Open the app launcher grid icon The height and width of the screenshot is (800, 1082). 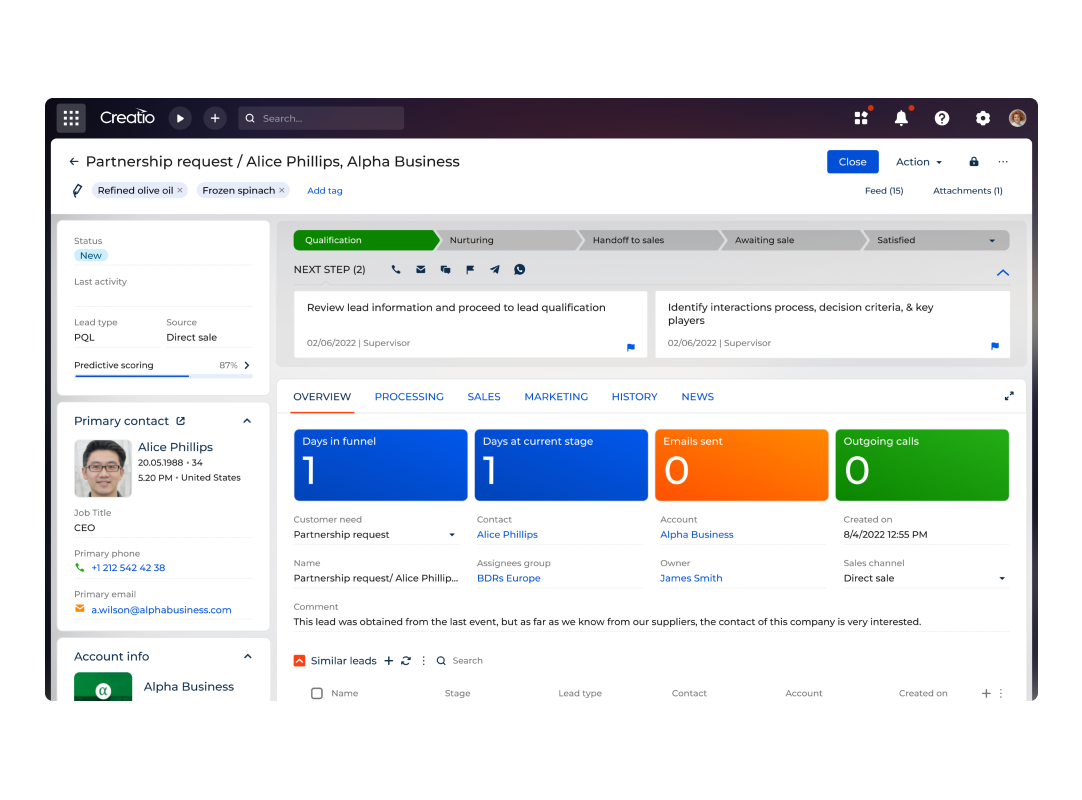click(71, 118)
